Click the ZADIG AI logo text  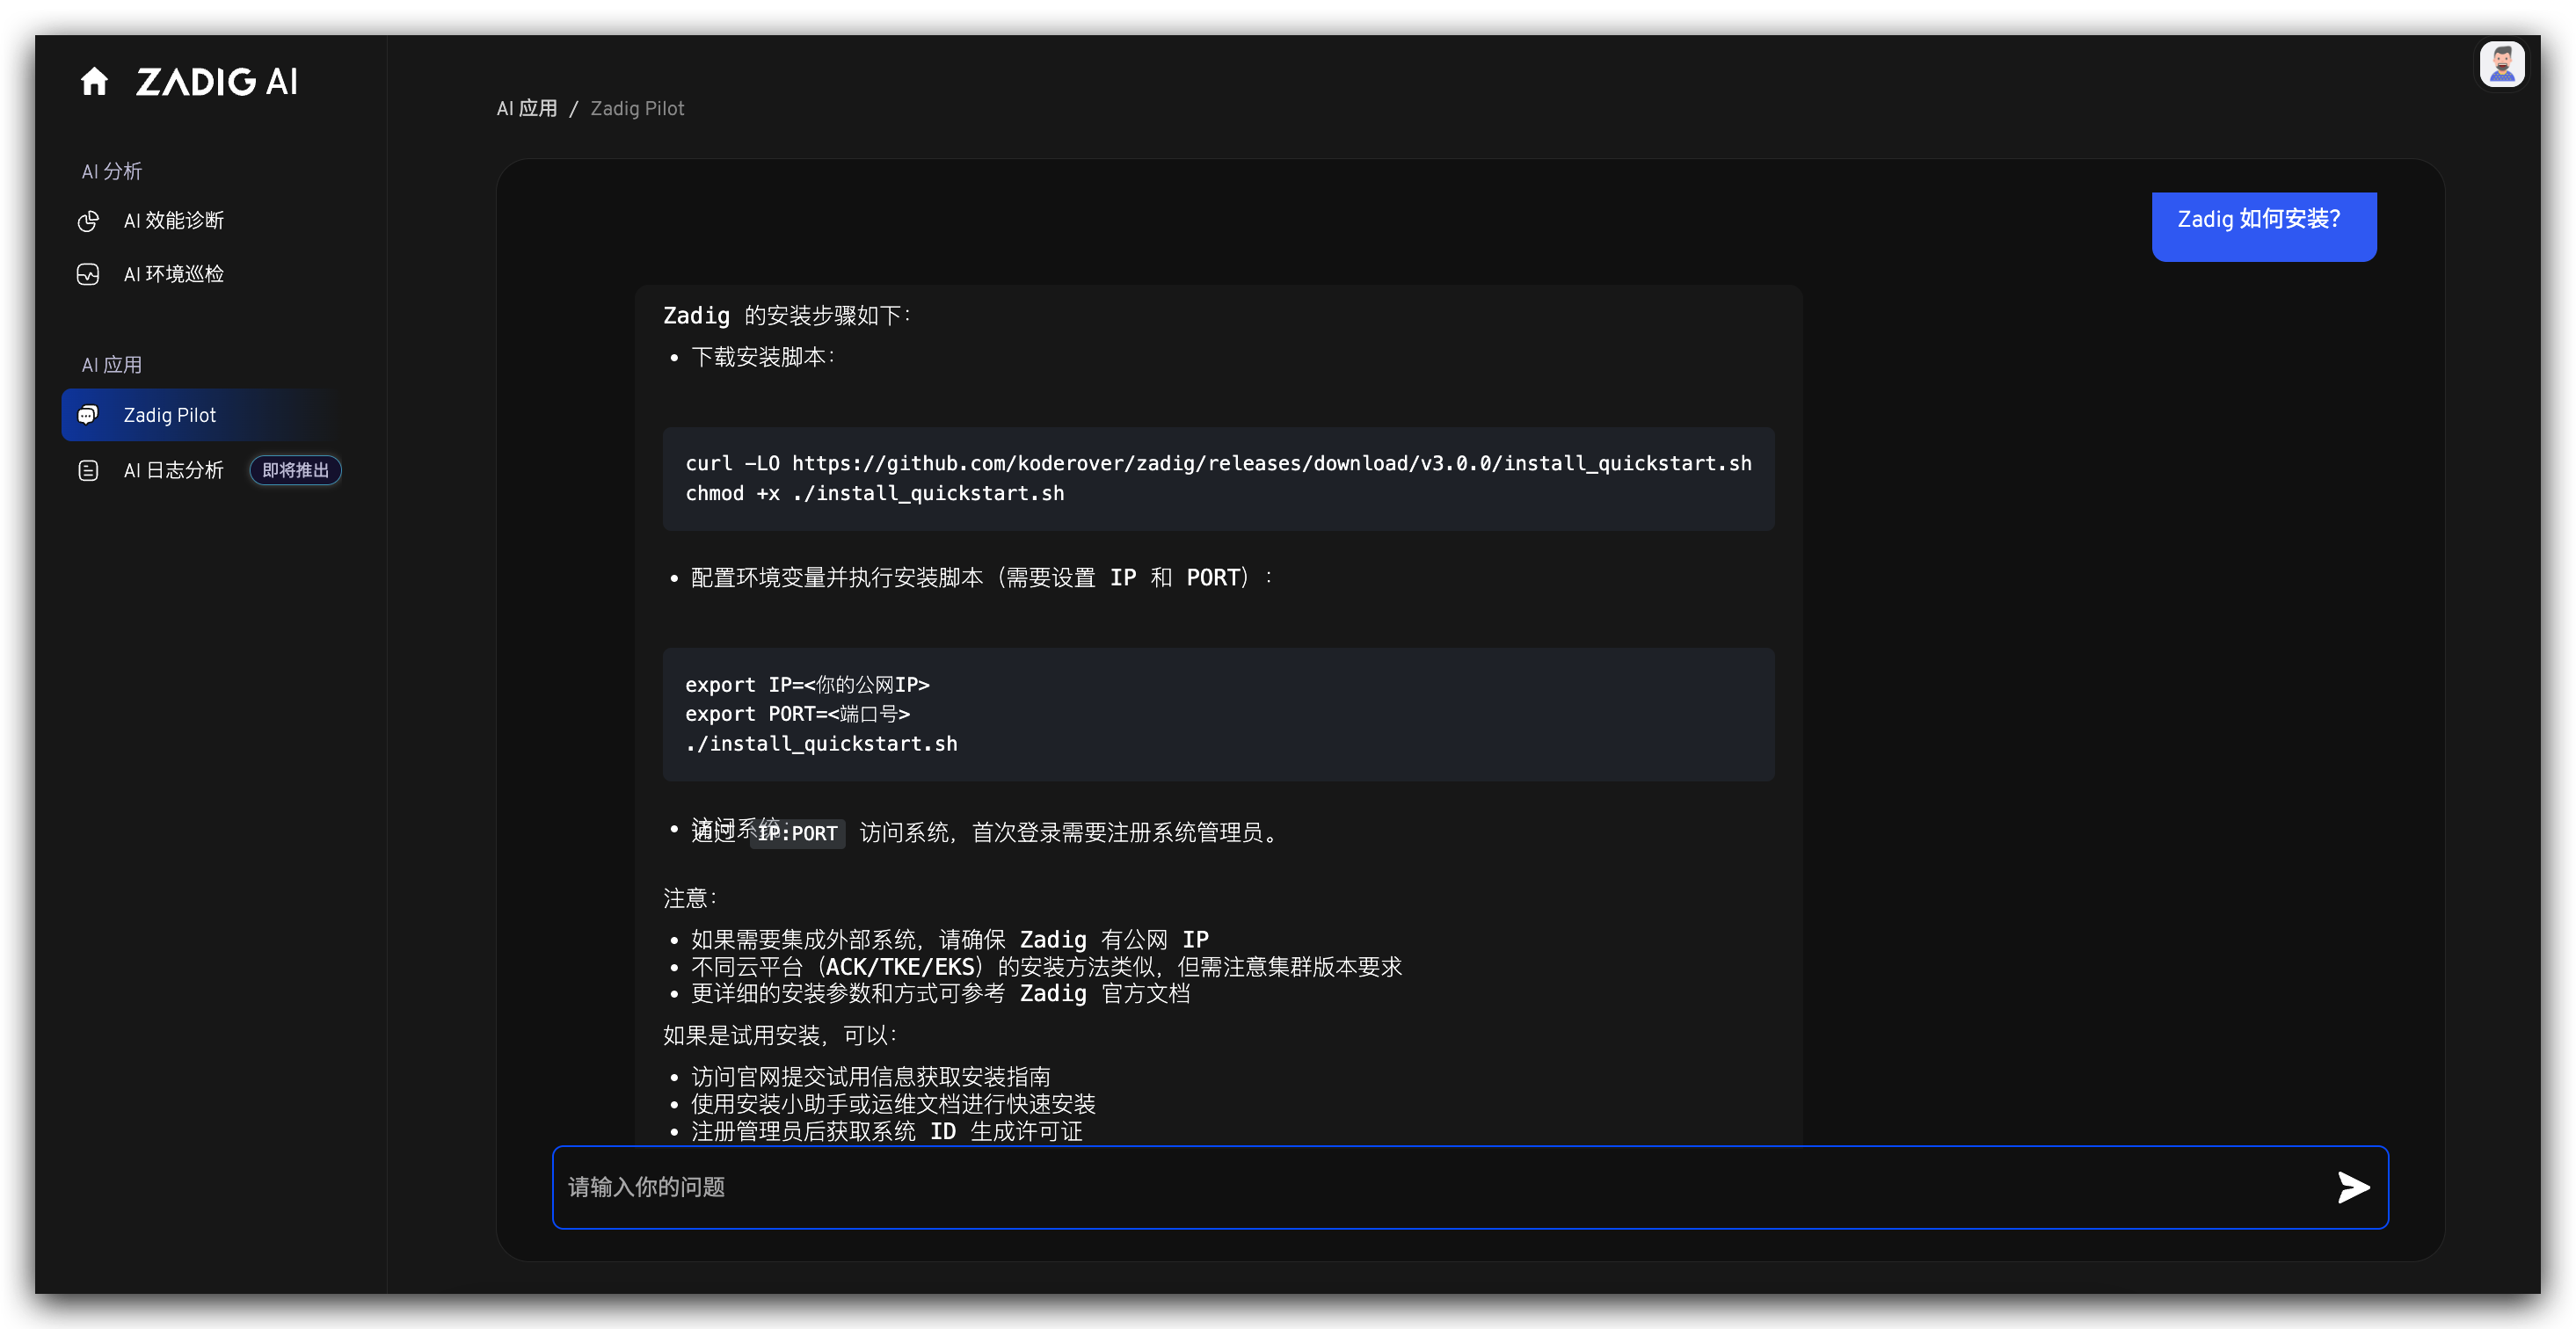click(x=217, y=82)
